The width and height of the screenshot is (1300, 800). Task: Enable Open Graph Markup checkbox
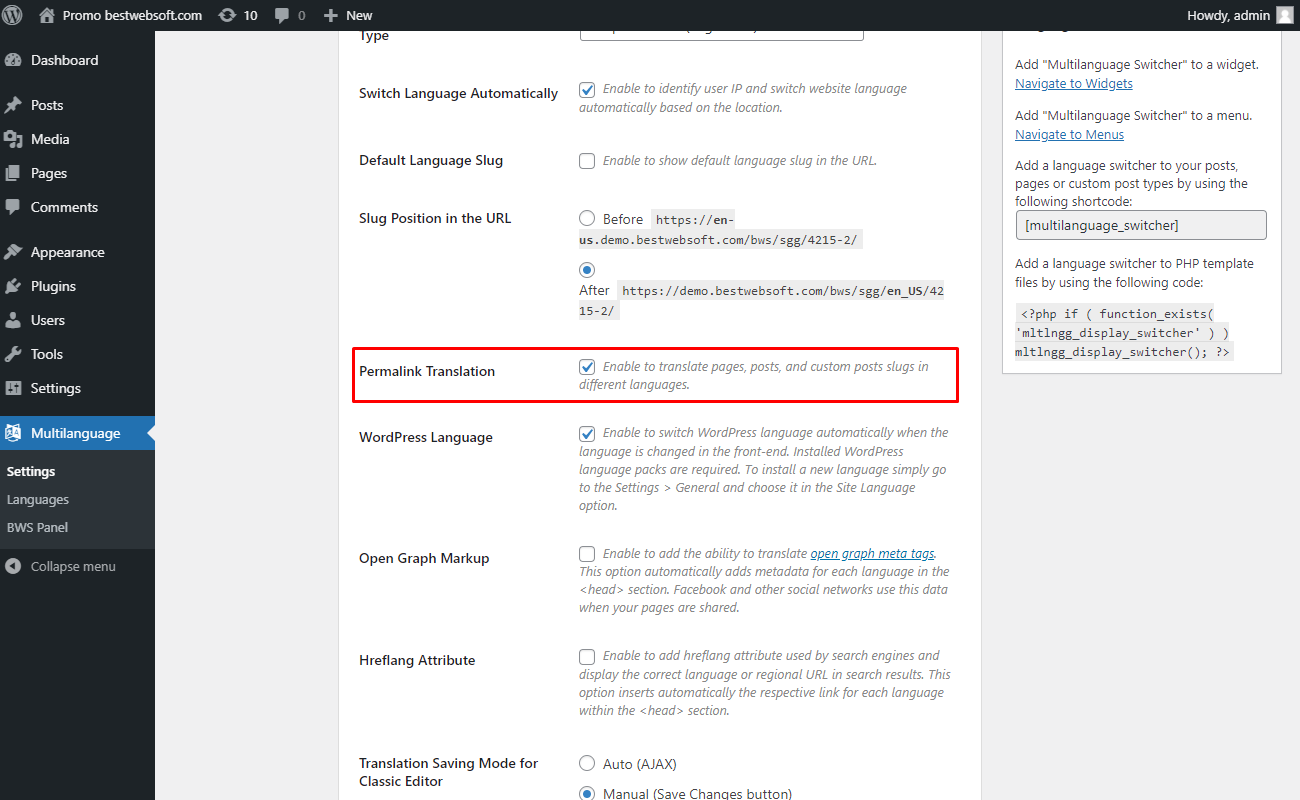point(587,554)
